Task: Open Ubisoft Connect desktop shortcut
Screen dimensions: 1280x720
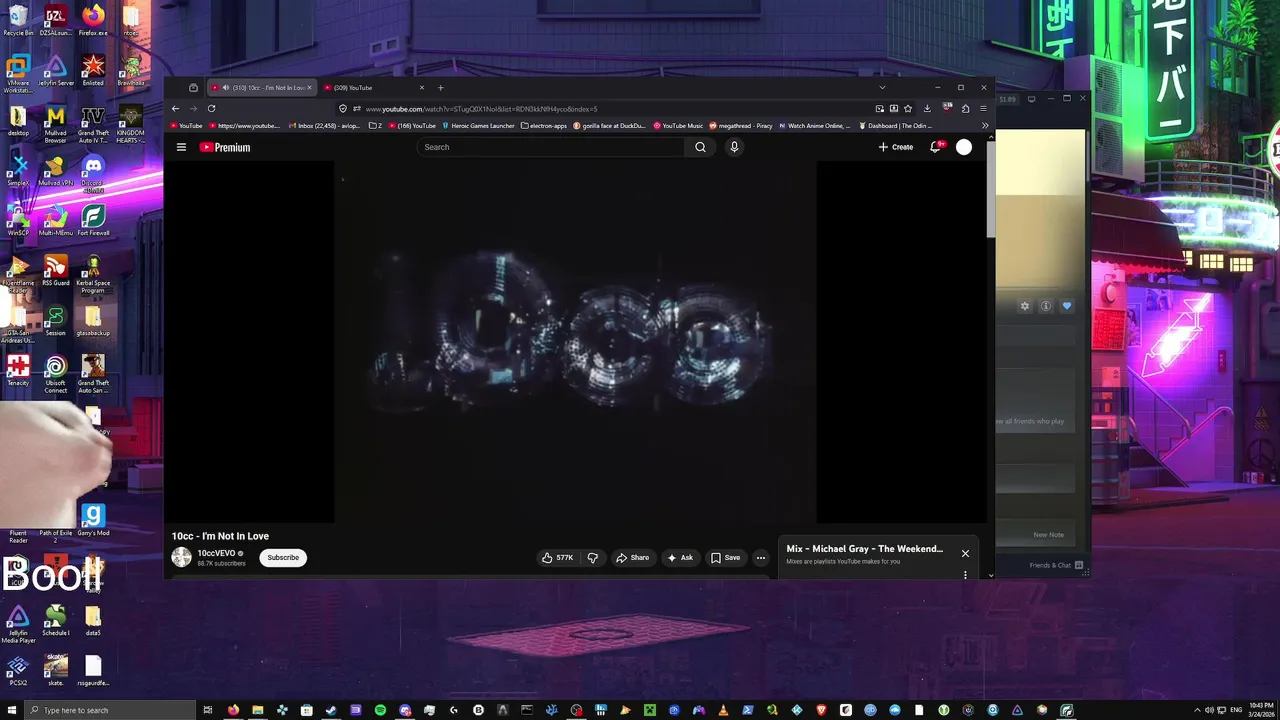Action: click(56, 374)
